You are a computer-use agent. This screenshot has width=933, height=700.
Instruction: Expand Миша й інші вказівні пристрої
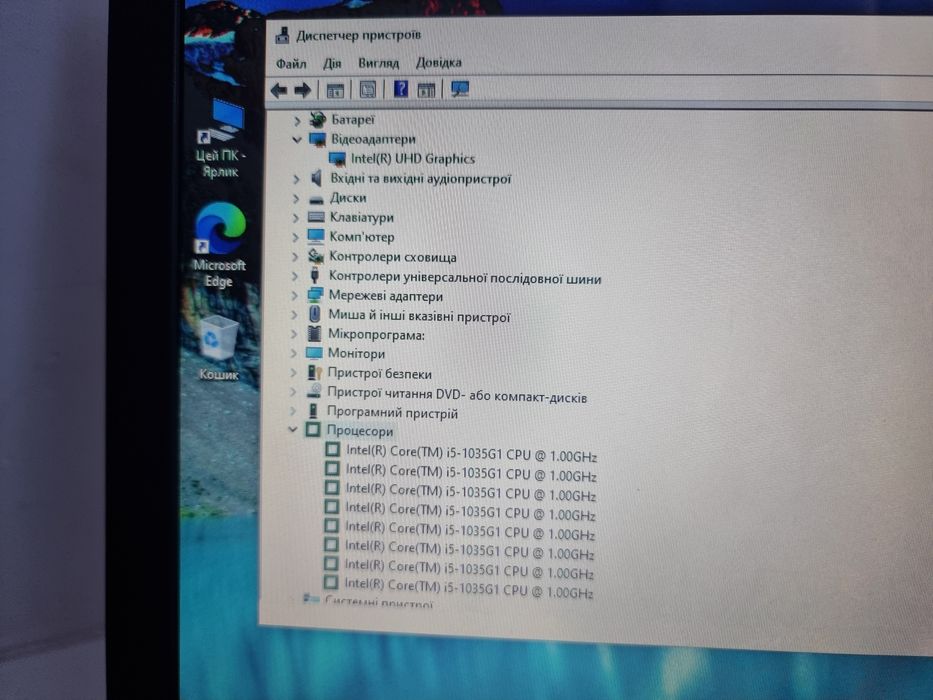coord(295,315)
